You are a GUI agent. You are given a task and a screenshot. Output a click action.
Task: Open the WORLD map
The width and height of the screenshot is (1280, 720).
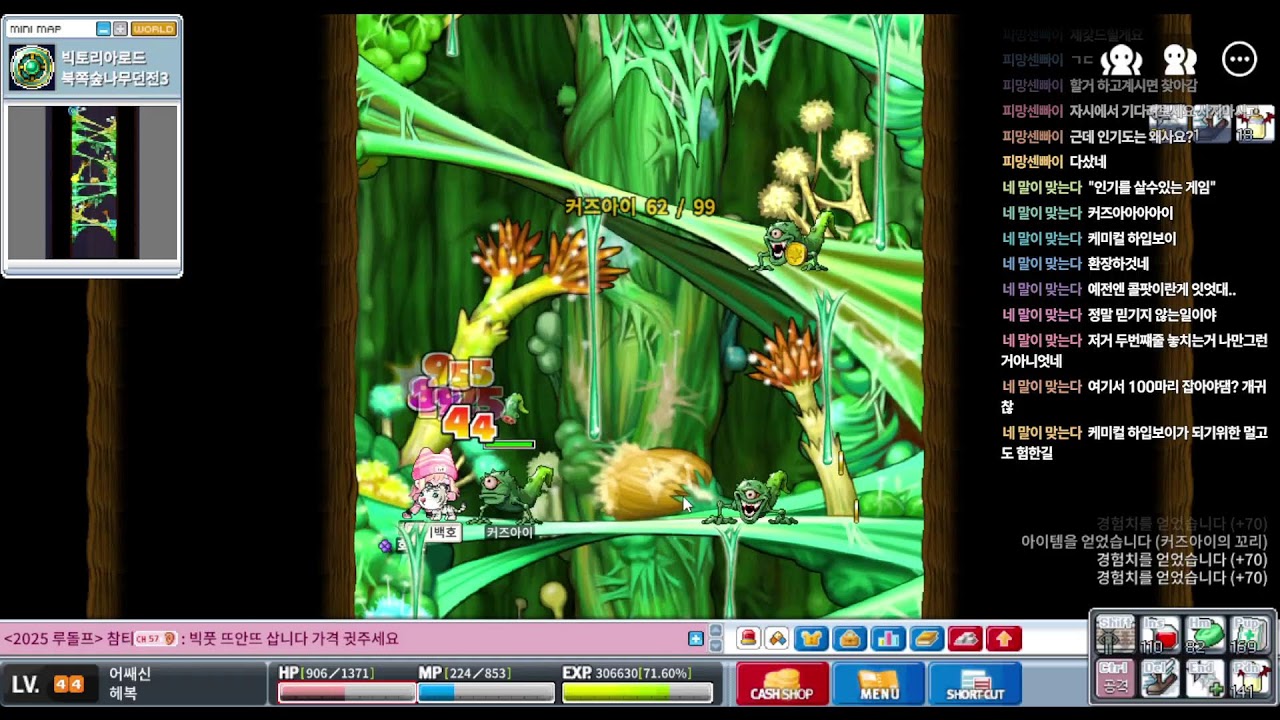(x=154, y=29)
